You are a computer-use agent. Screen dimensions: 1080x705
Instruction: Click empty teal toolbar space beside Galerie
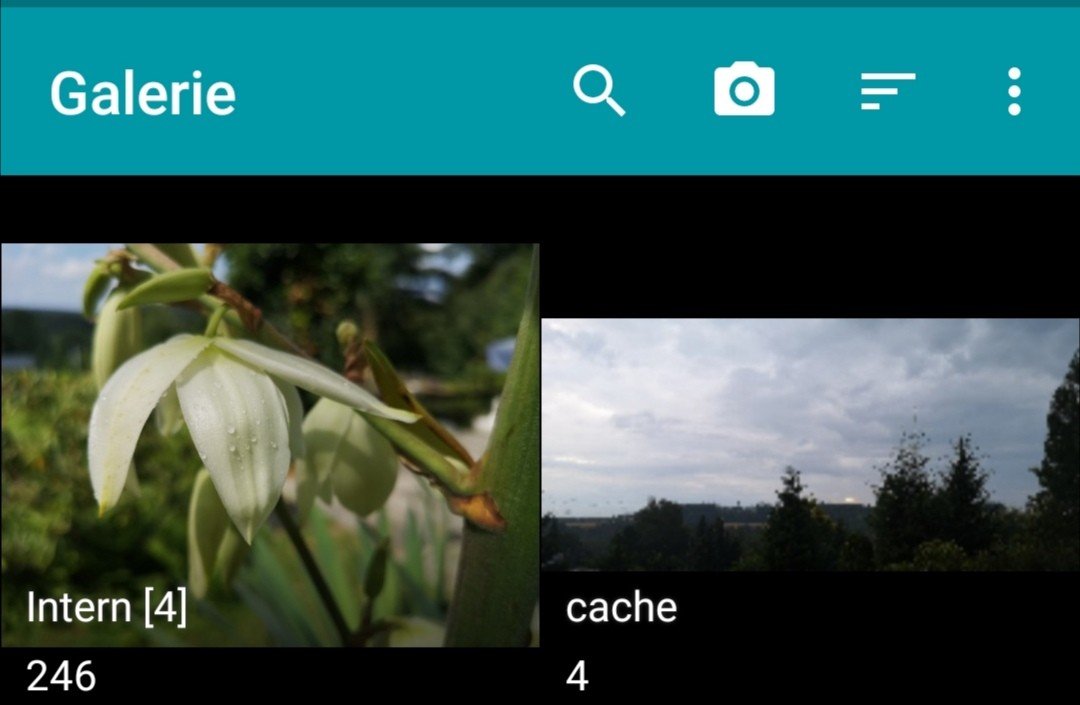pyautogui.click(x=399, y=91)
